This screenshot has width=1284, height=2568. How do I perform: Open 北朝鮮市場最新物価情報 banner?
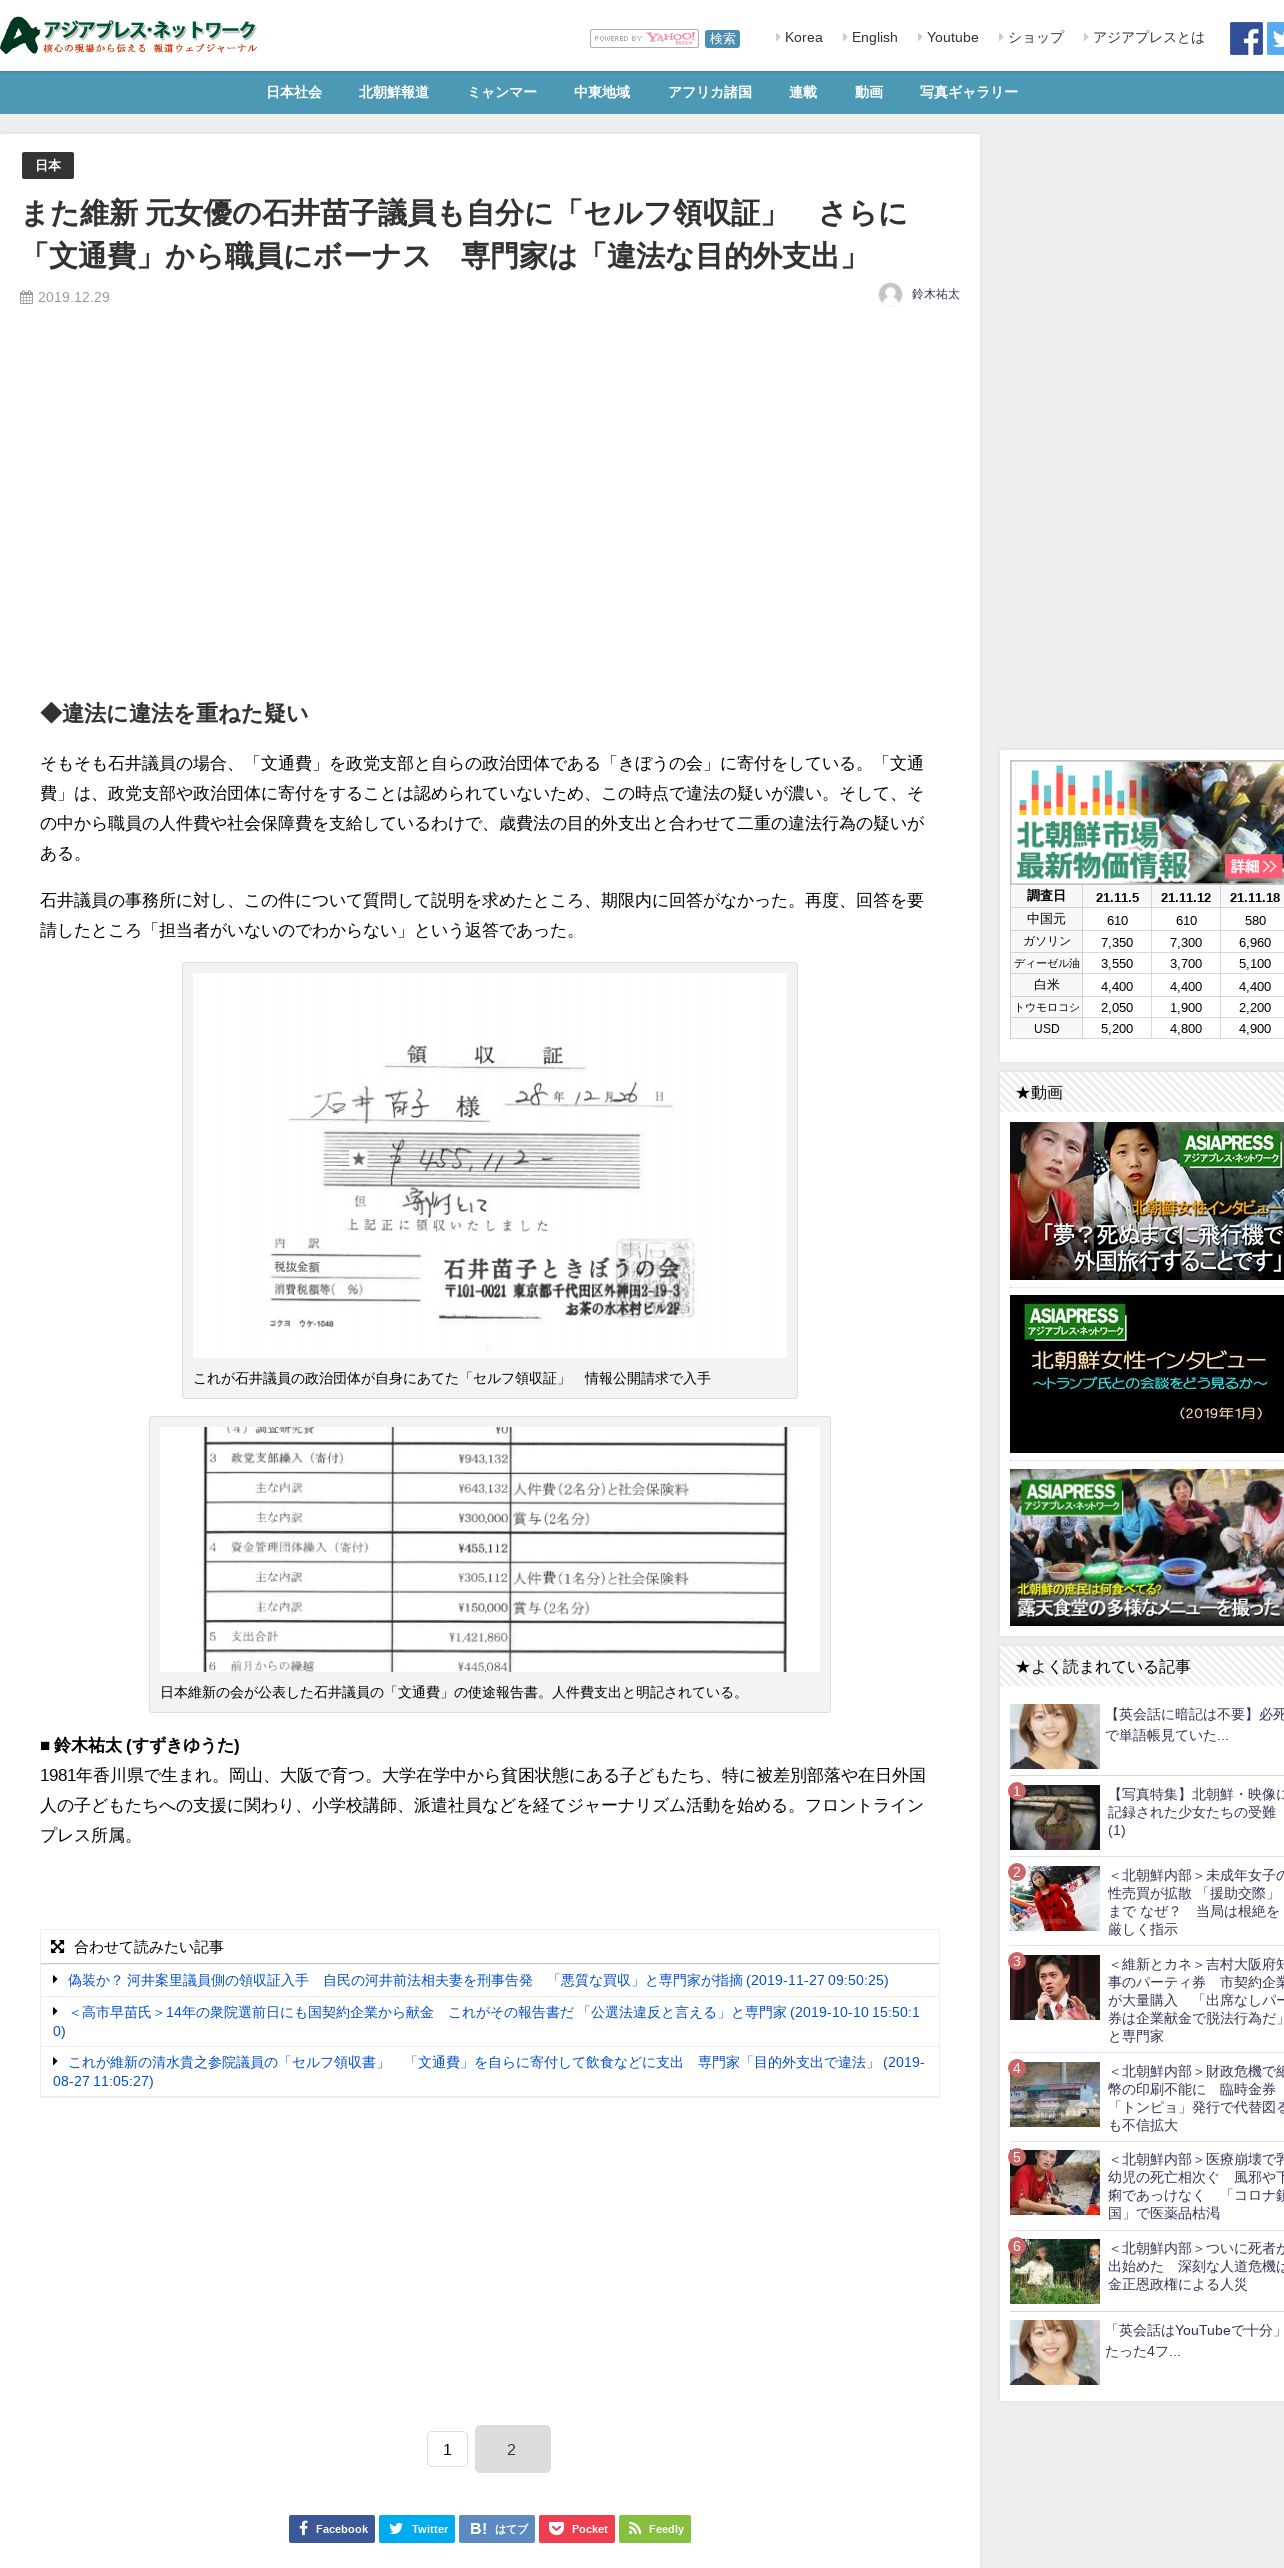tap(1147, 822)
